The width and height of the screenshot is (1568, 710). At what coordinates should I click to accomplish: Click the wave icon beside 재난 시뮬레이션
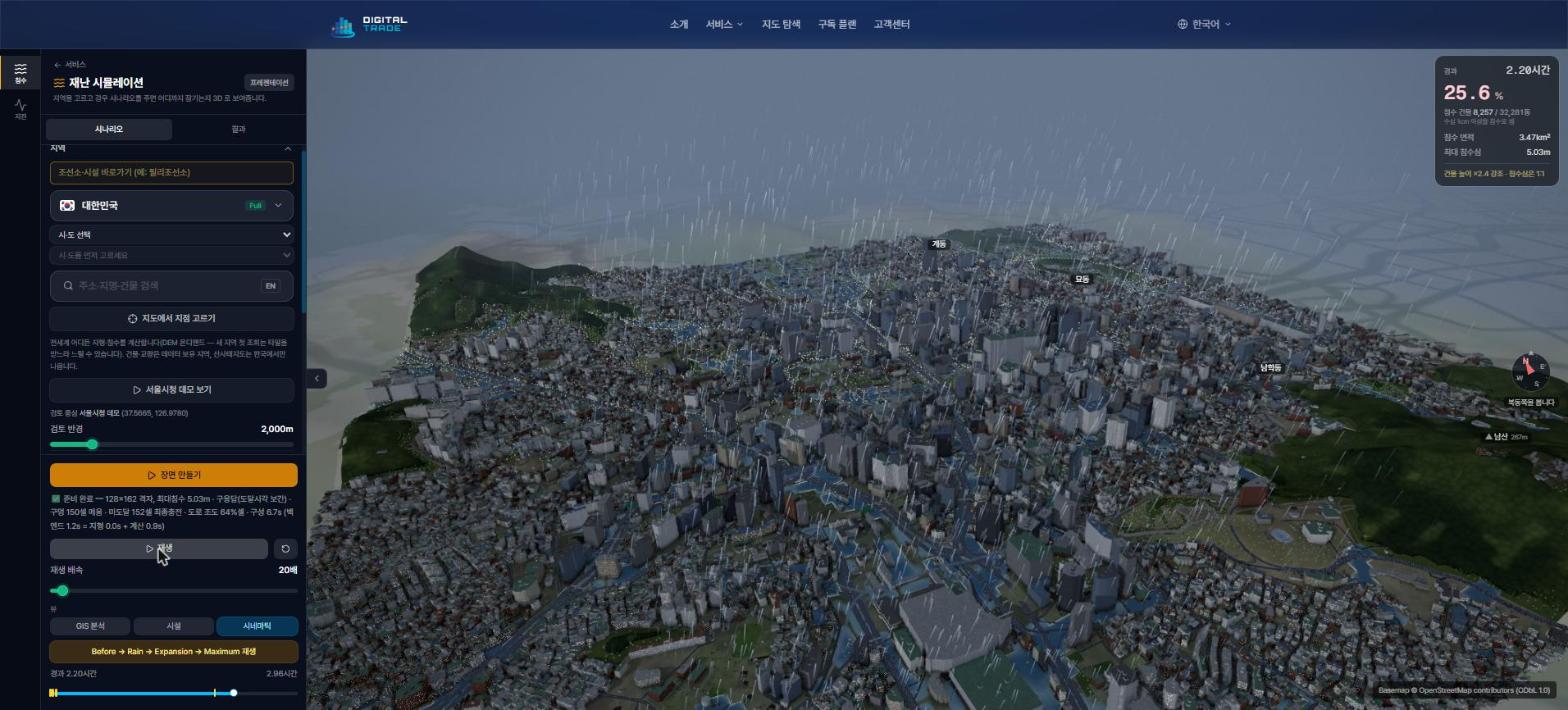click(59, 83)
